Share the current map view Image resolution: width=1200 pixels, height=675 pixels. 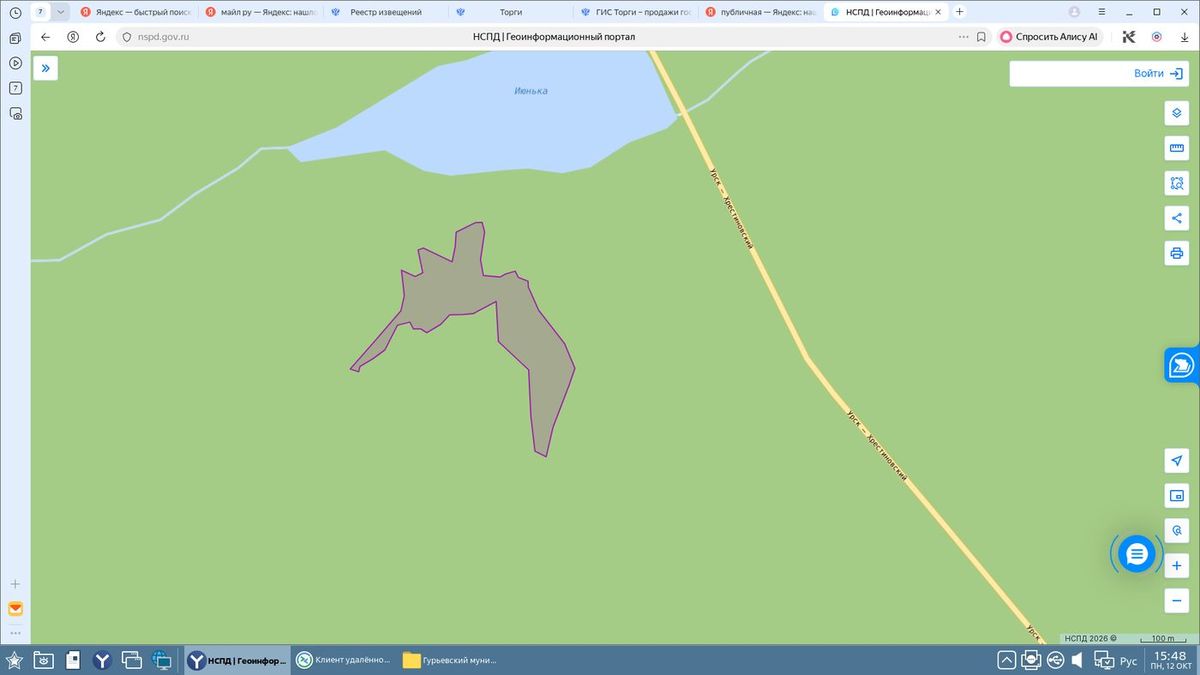1176,218
